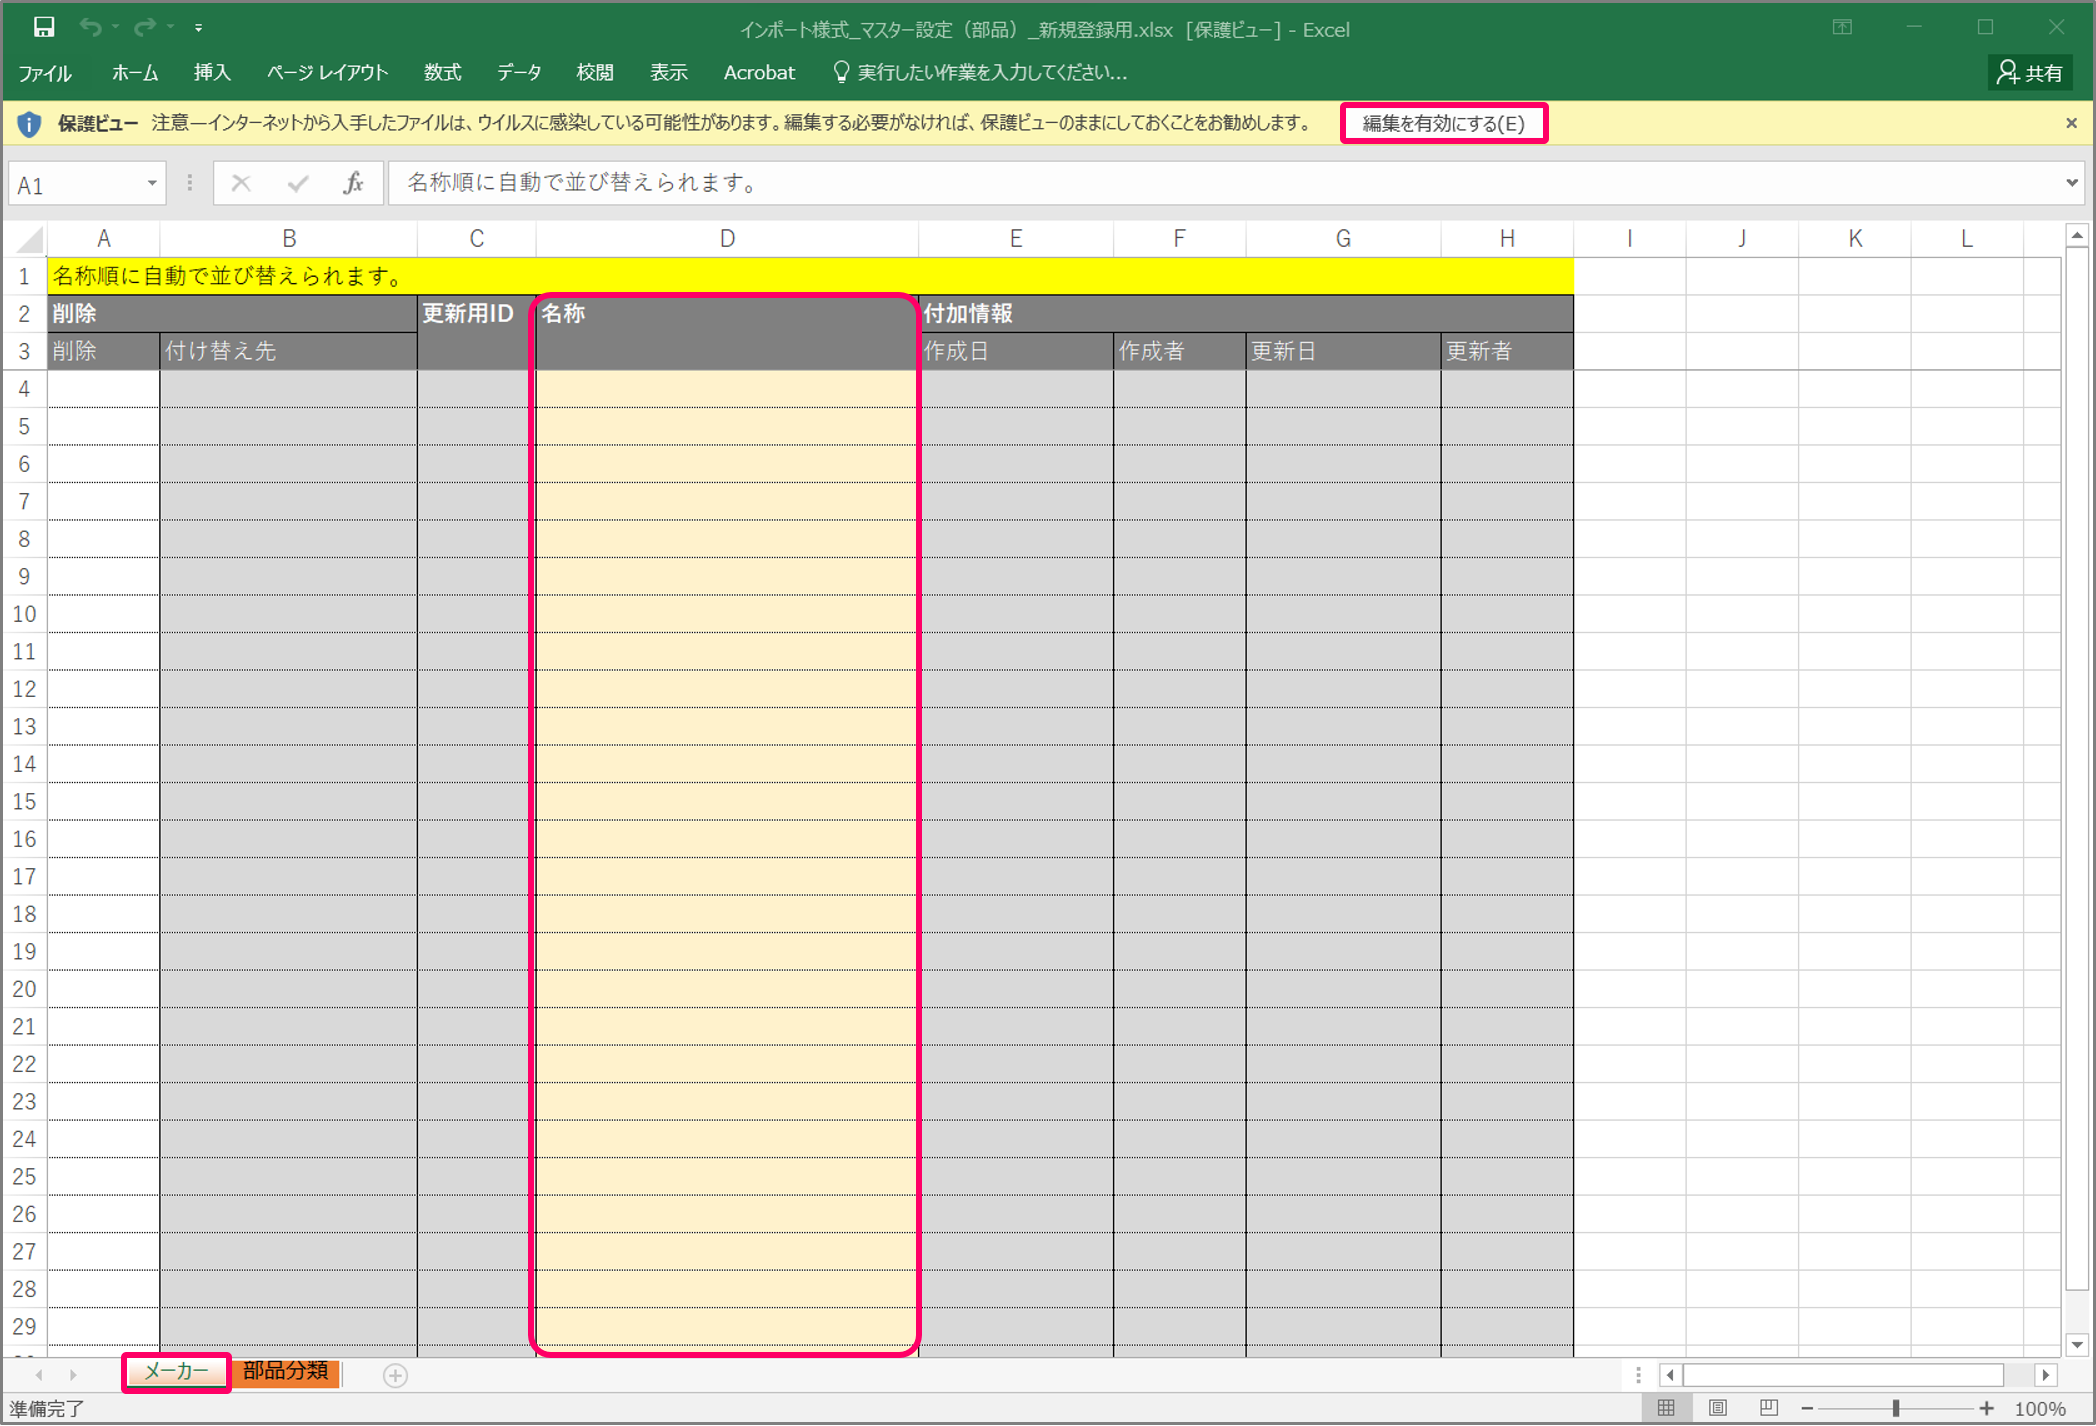Switch to the 部品分類 sheet tab
The width and height of the screenshot is (2096, 1426).
coord(286,1371)
